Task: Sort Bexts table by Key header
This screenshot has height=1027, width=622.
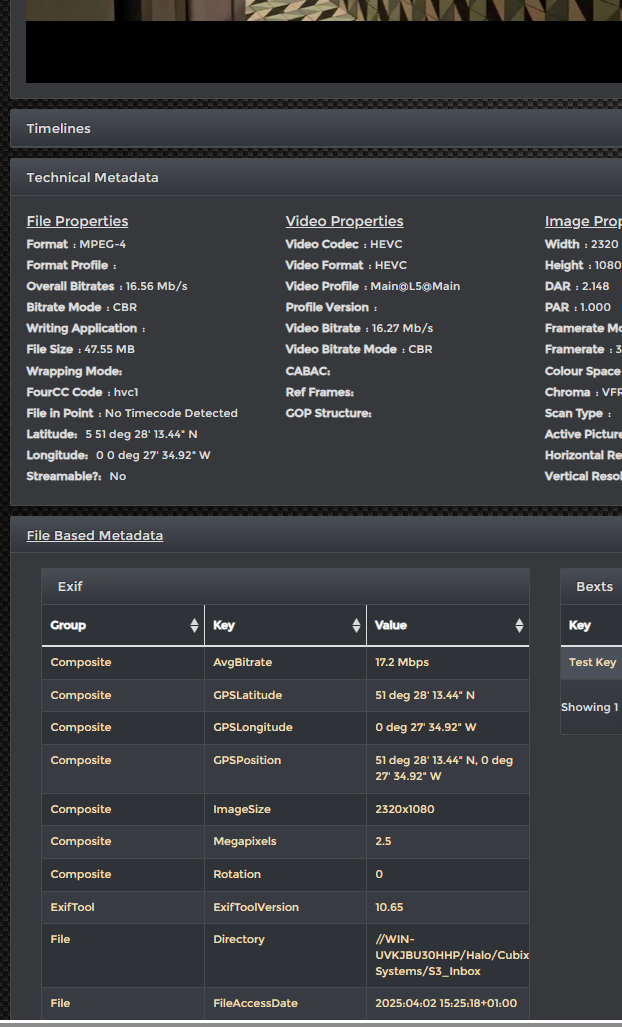Action: click(x=580, y=625)
